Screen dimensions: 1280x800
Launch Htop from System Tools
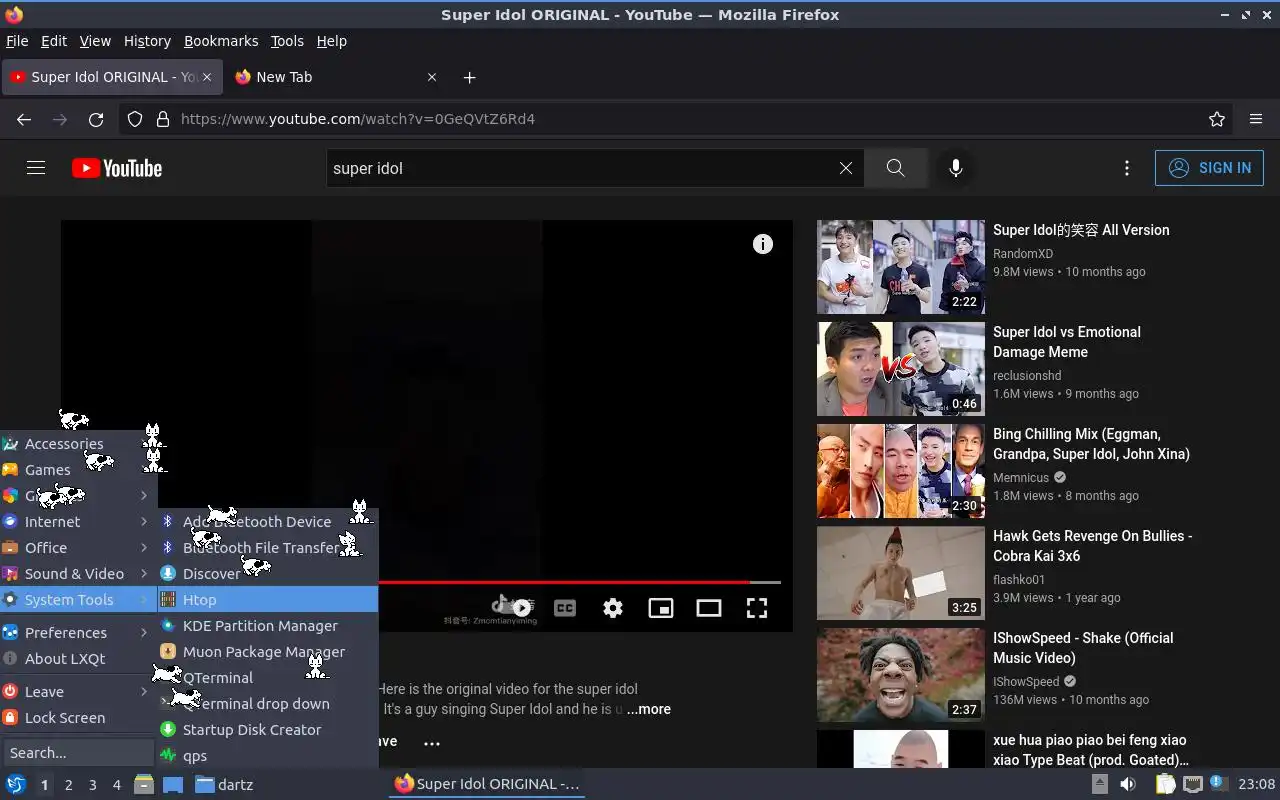tap(268, 599)
